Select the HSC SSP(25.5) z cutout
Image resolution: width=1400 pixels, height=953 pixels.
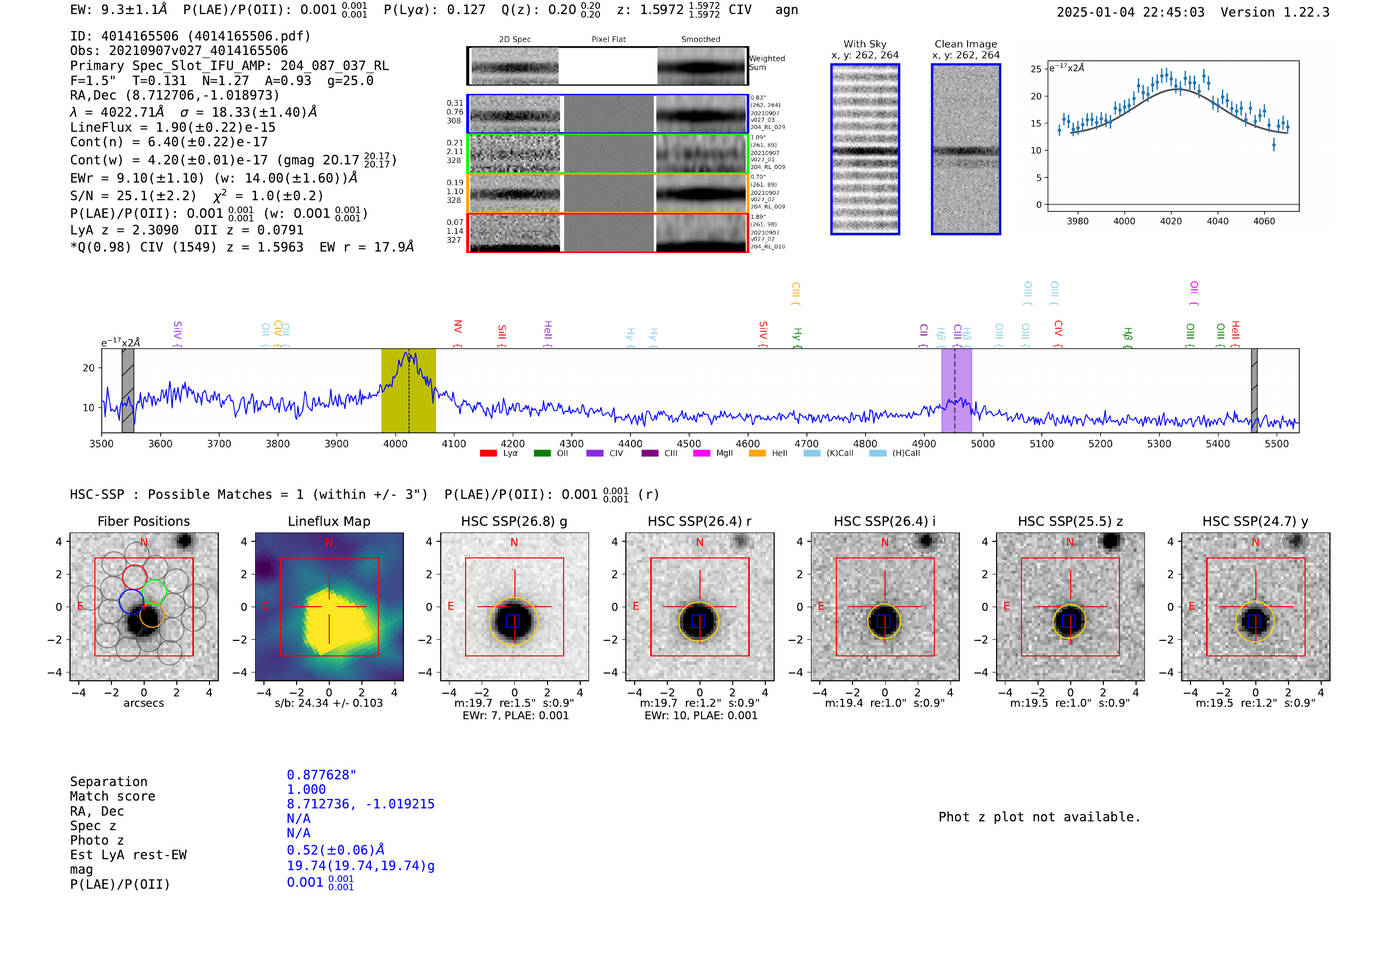point(1070,607)
